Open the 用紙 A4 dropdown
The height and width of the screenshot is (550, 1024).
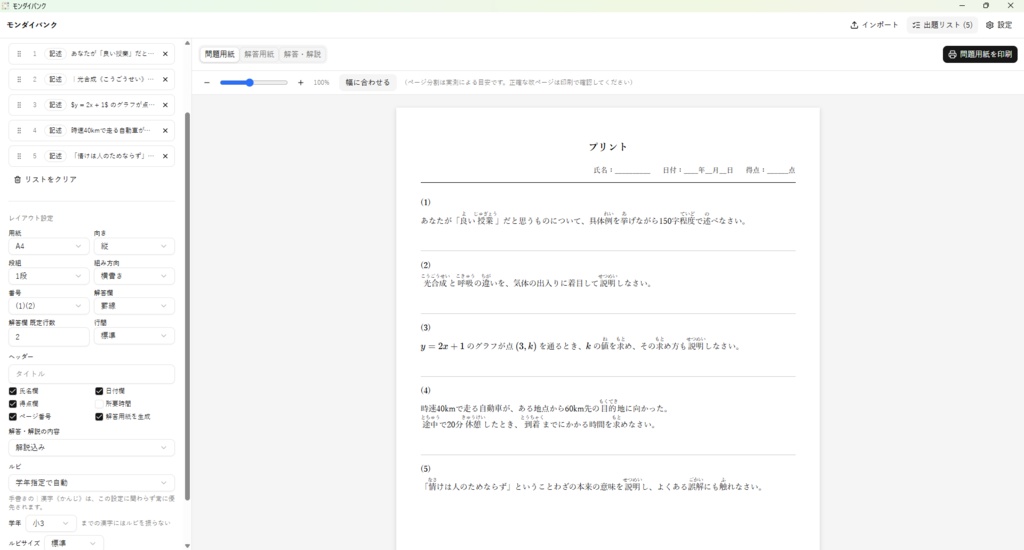pos(48,246)
